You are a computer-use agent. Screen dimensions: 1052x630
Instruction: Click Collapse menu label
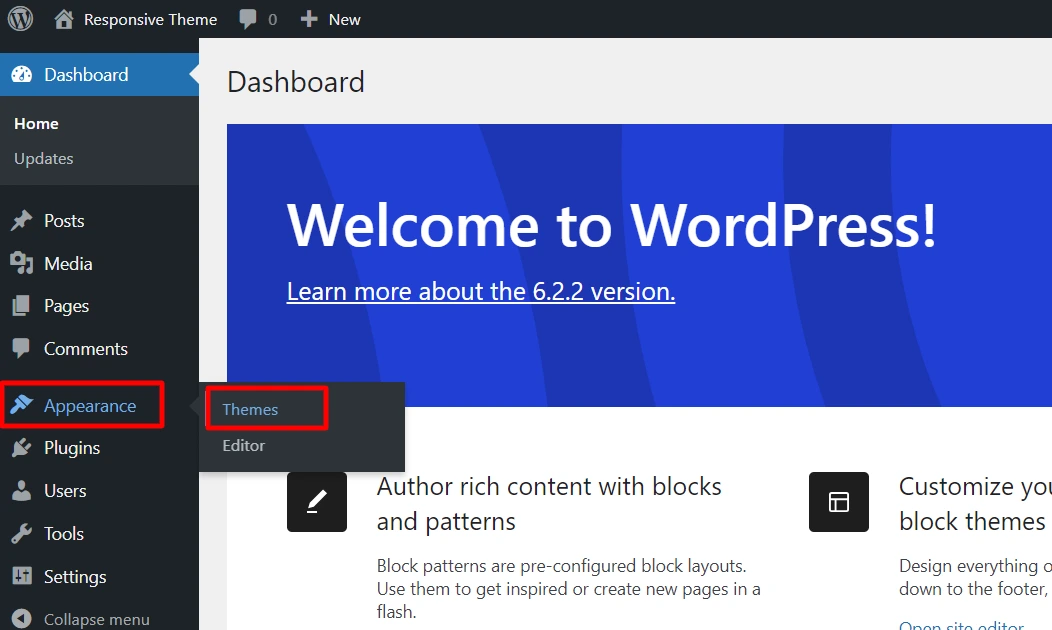coord(97,619)
